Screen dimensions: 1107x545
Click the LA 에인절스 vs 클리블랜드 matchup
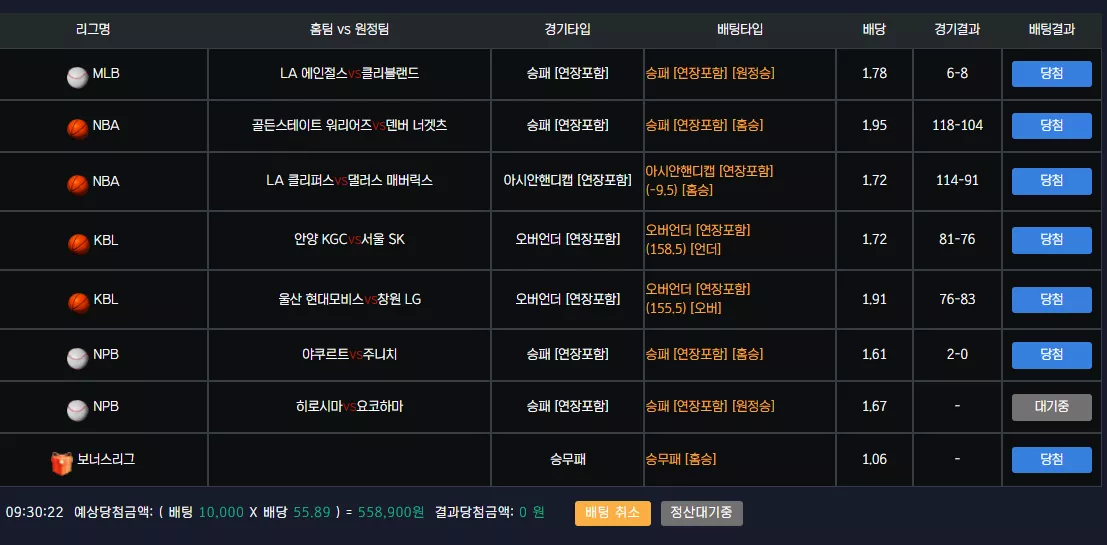pyautogui.click(x=349, y=73)
